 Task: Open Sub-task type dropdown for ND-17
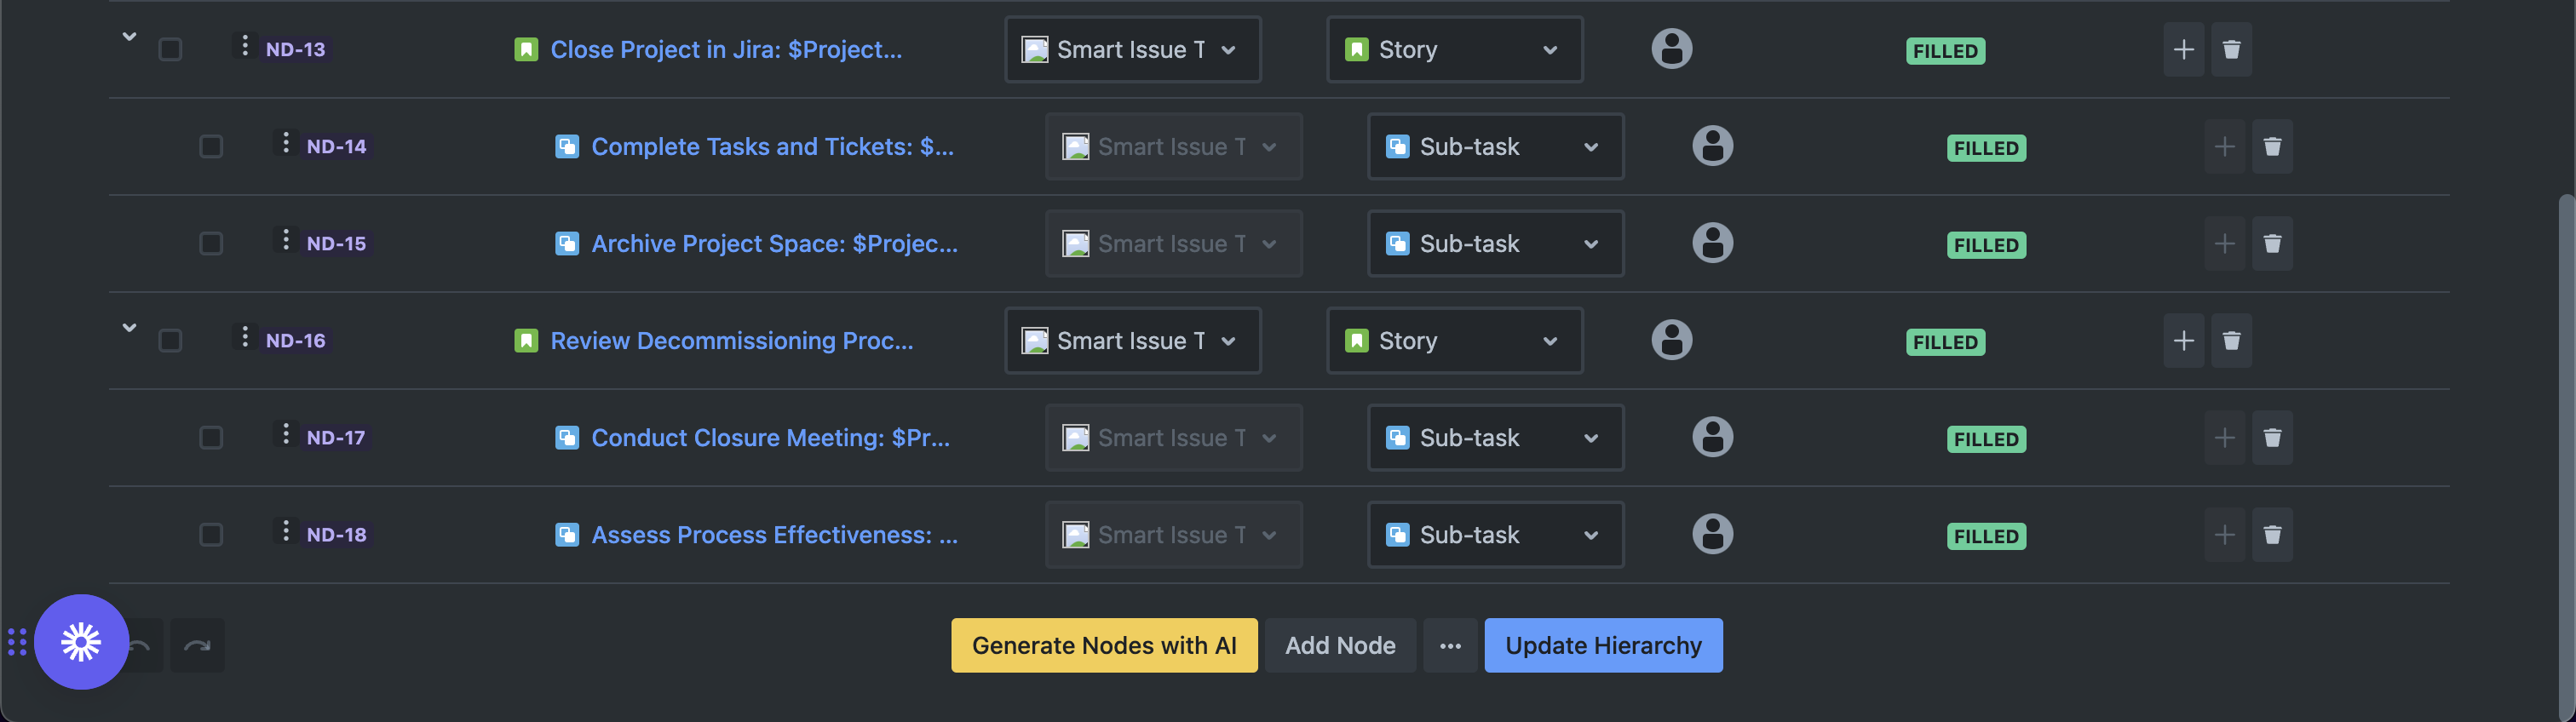(x=1495, y=438)
